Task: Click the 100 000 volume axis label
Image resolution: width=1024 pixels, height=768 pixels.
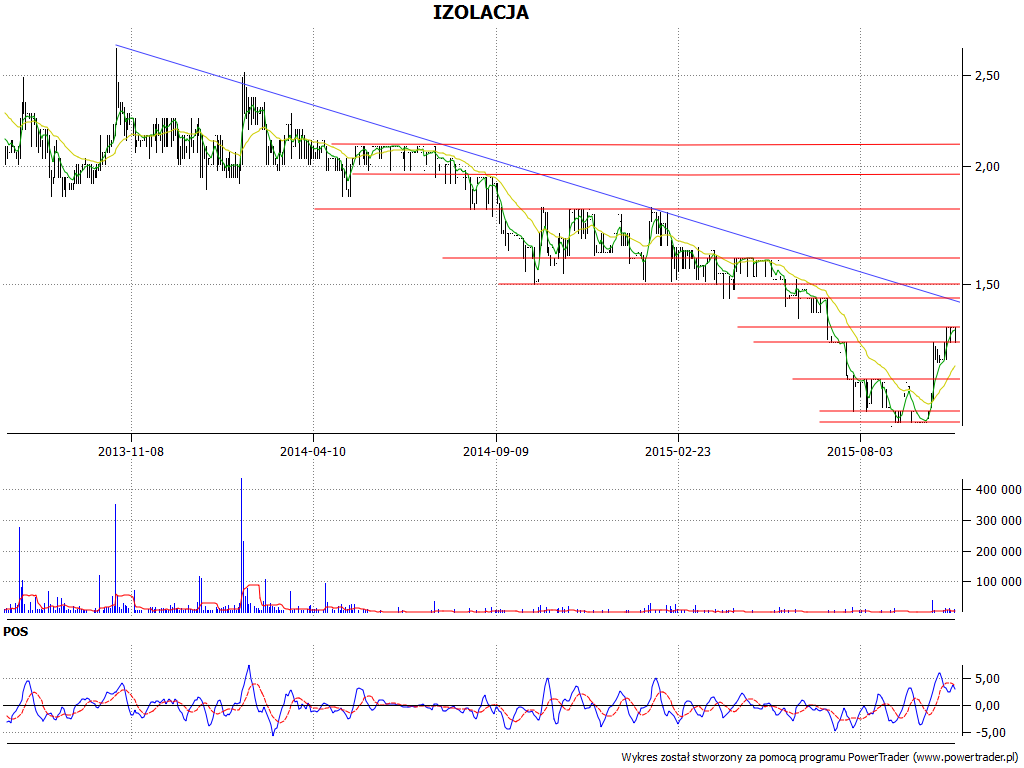Action: point(998,582)
